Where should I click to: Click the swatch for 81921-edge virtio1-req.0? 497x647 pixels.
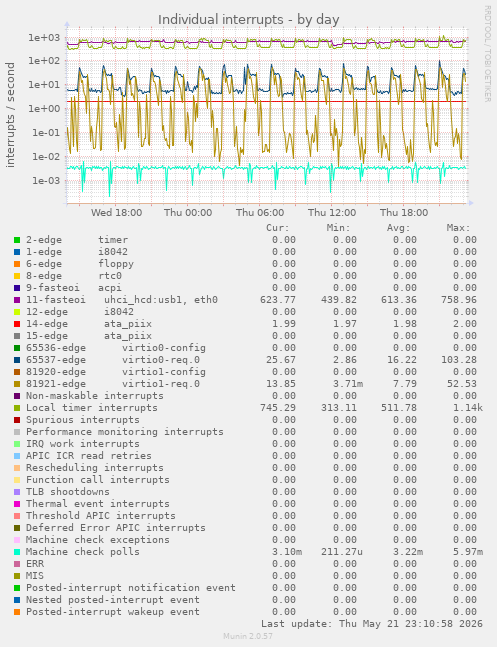point(17,384)
